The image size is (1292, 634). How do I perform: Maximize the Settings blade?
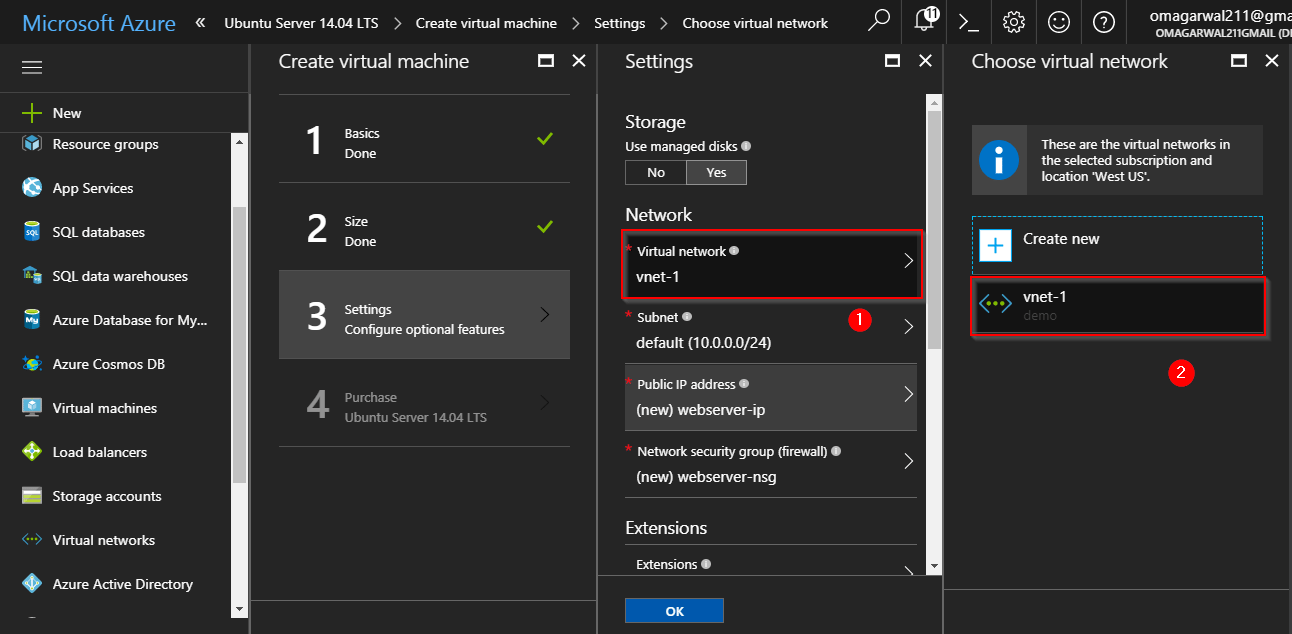[893, 61]
